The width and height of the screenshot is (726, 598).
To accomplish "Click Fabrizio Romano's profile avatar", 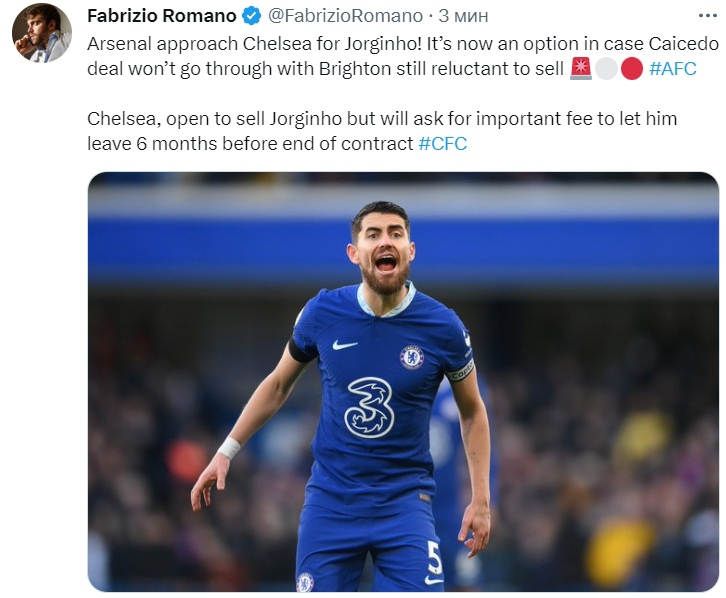I will click(x=41, y=33).
